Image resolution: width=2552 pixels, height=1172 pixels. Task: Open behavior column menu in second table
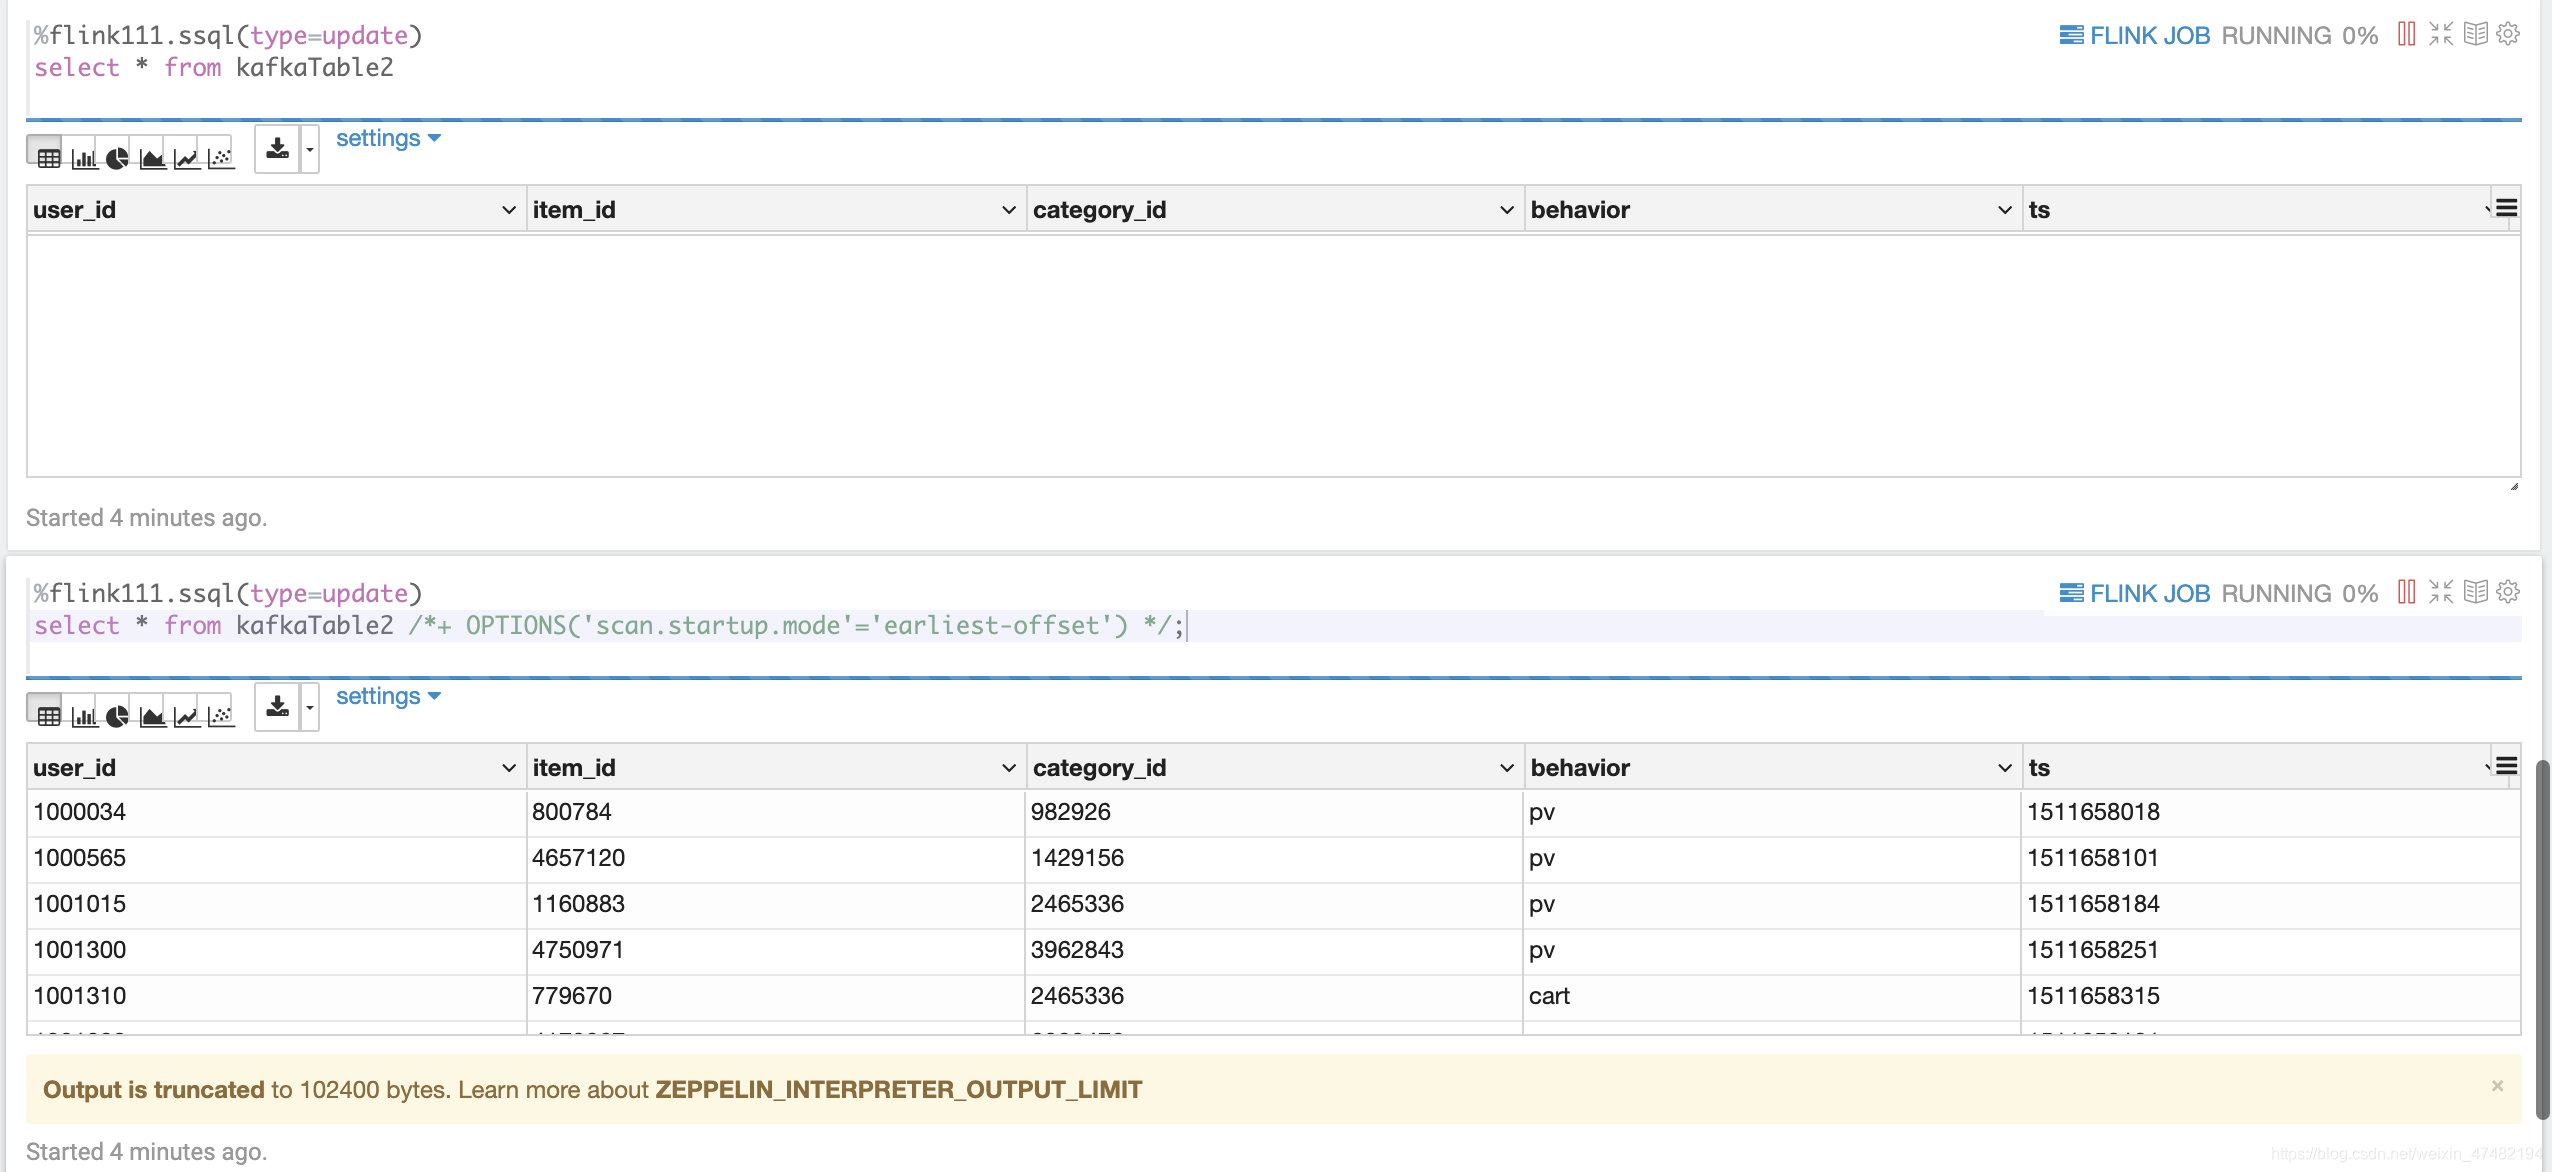(2005, 768)
